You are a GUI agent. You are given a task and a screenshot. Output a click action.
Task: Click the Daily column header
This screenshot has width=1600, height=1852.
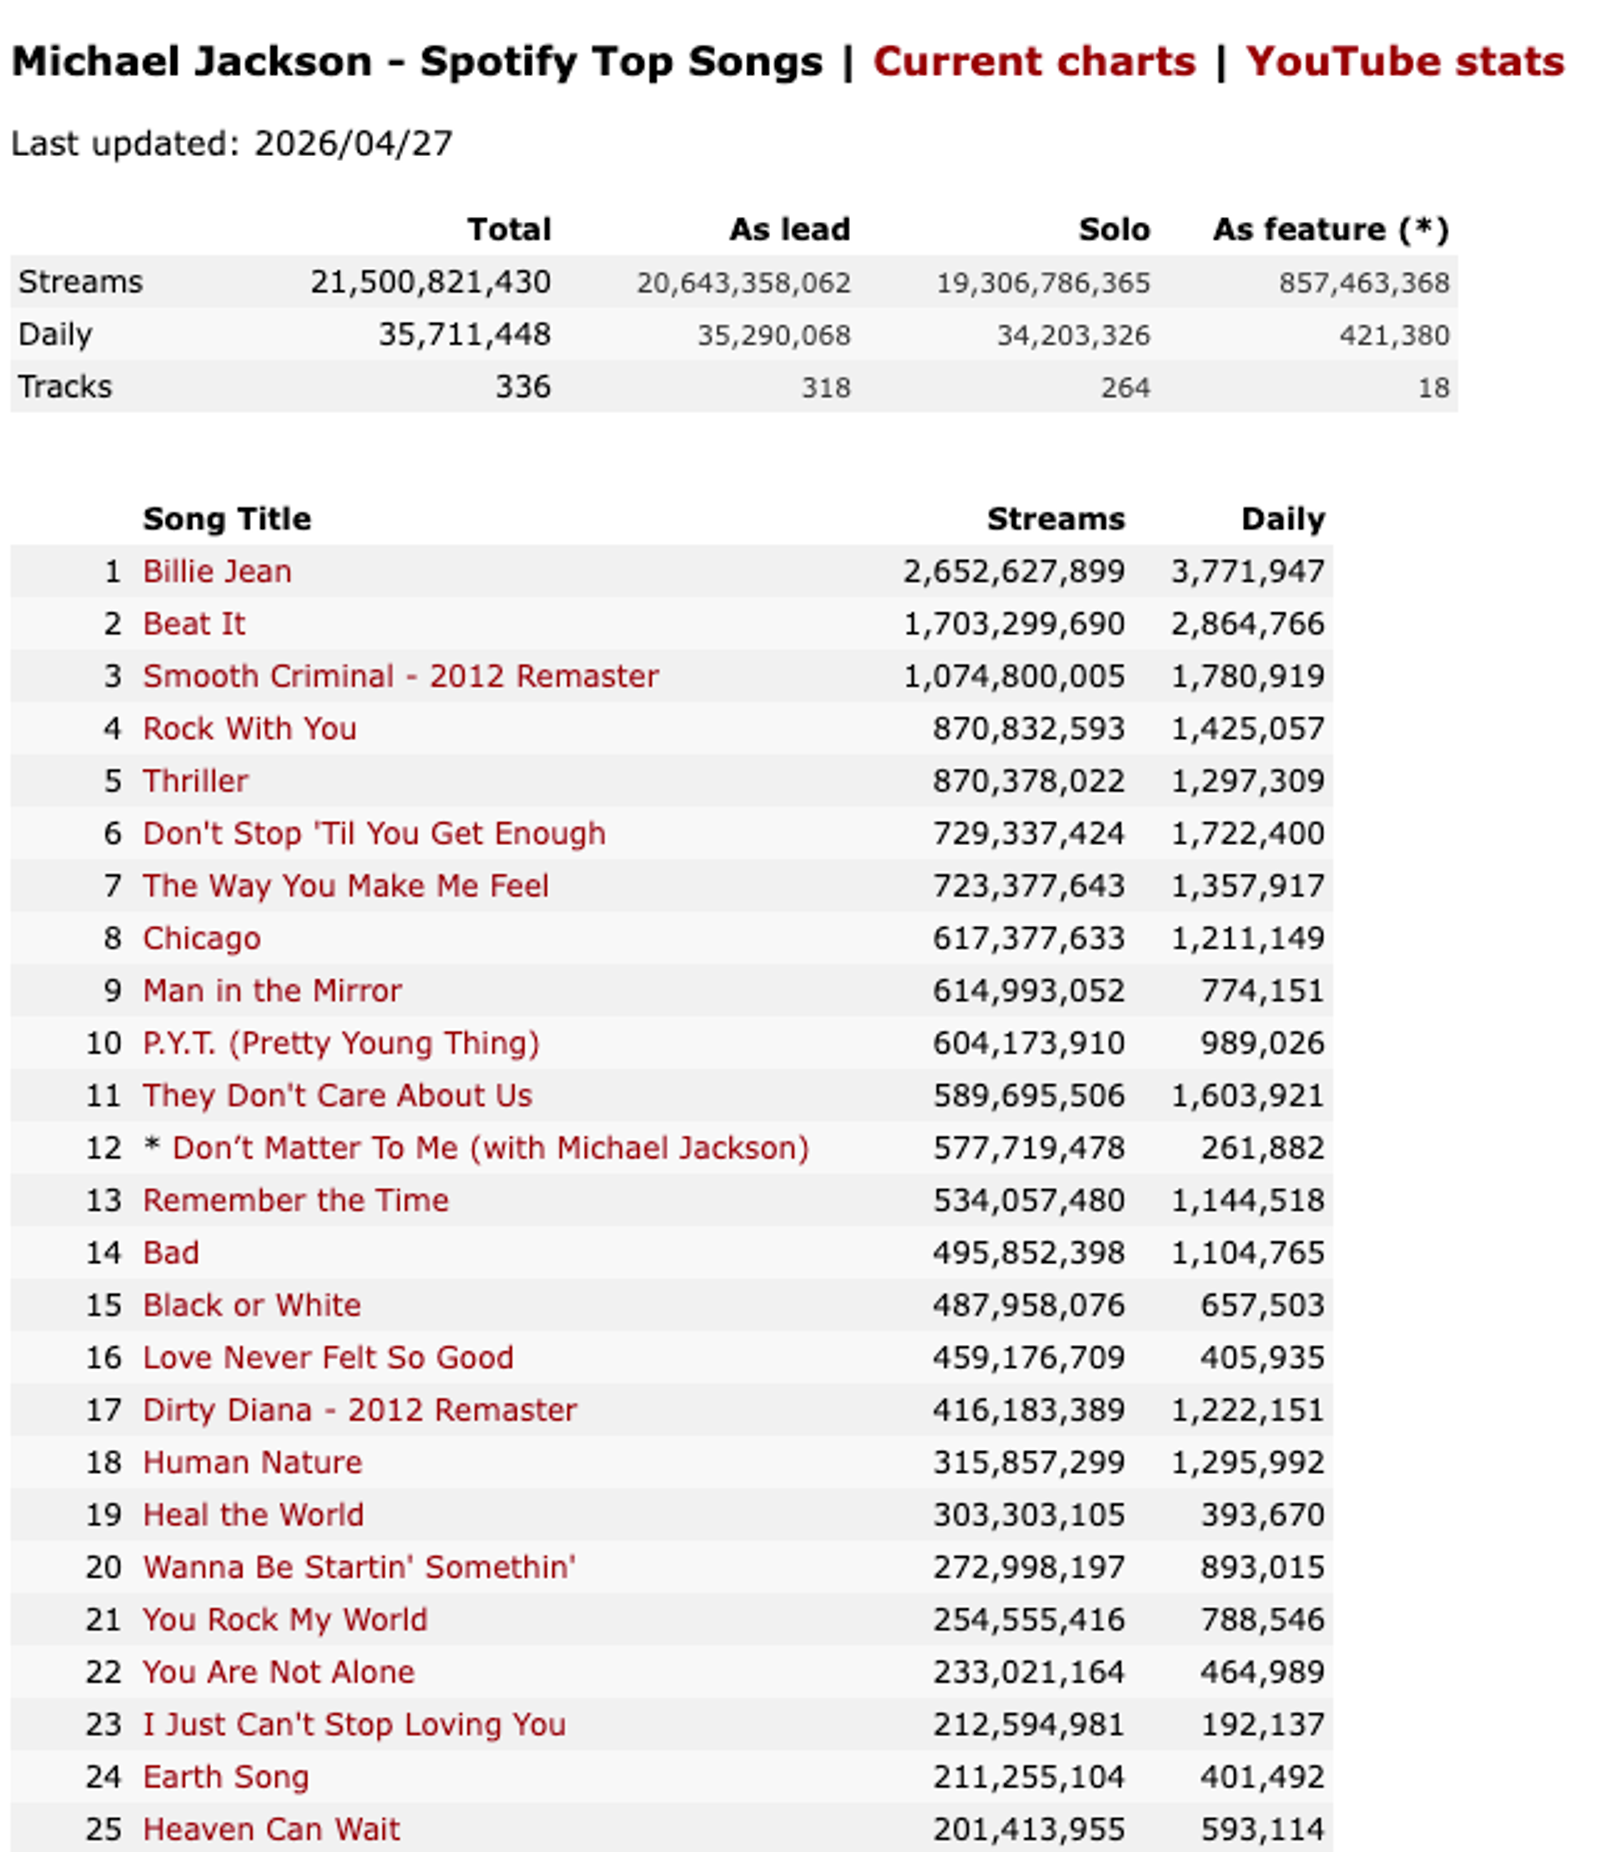[1283, 519]
